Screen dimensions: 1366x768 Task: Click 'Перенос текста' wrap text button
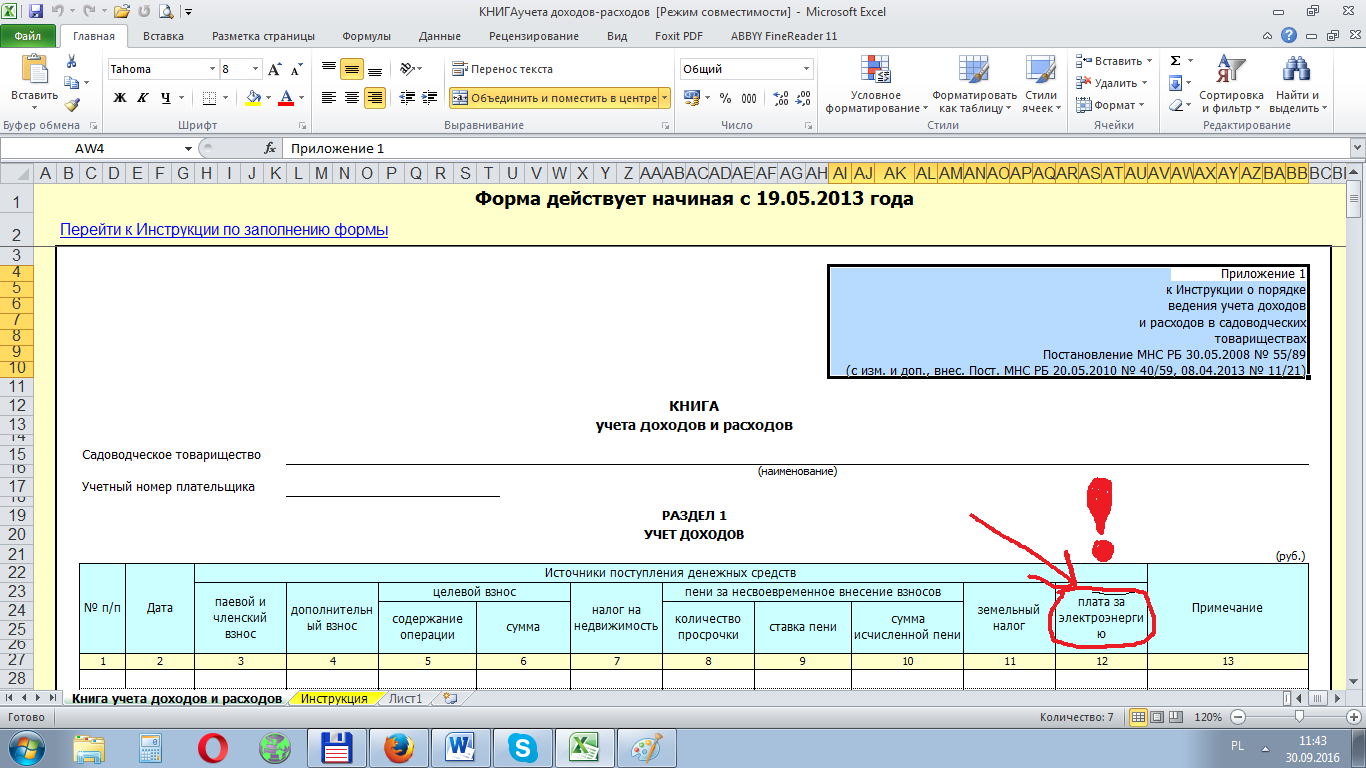(502, 69)
